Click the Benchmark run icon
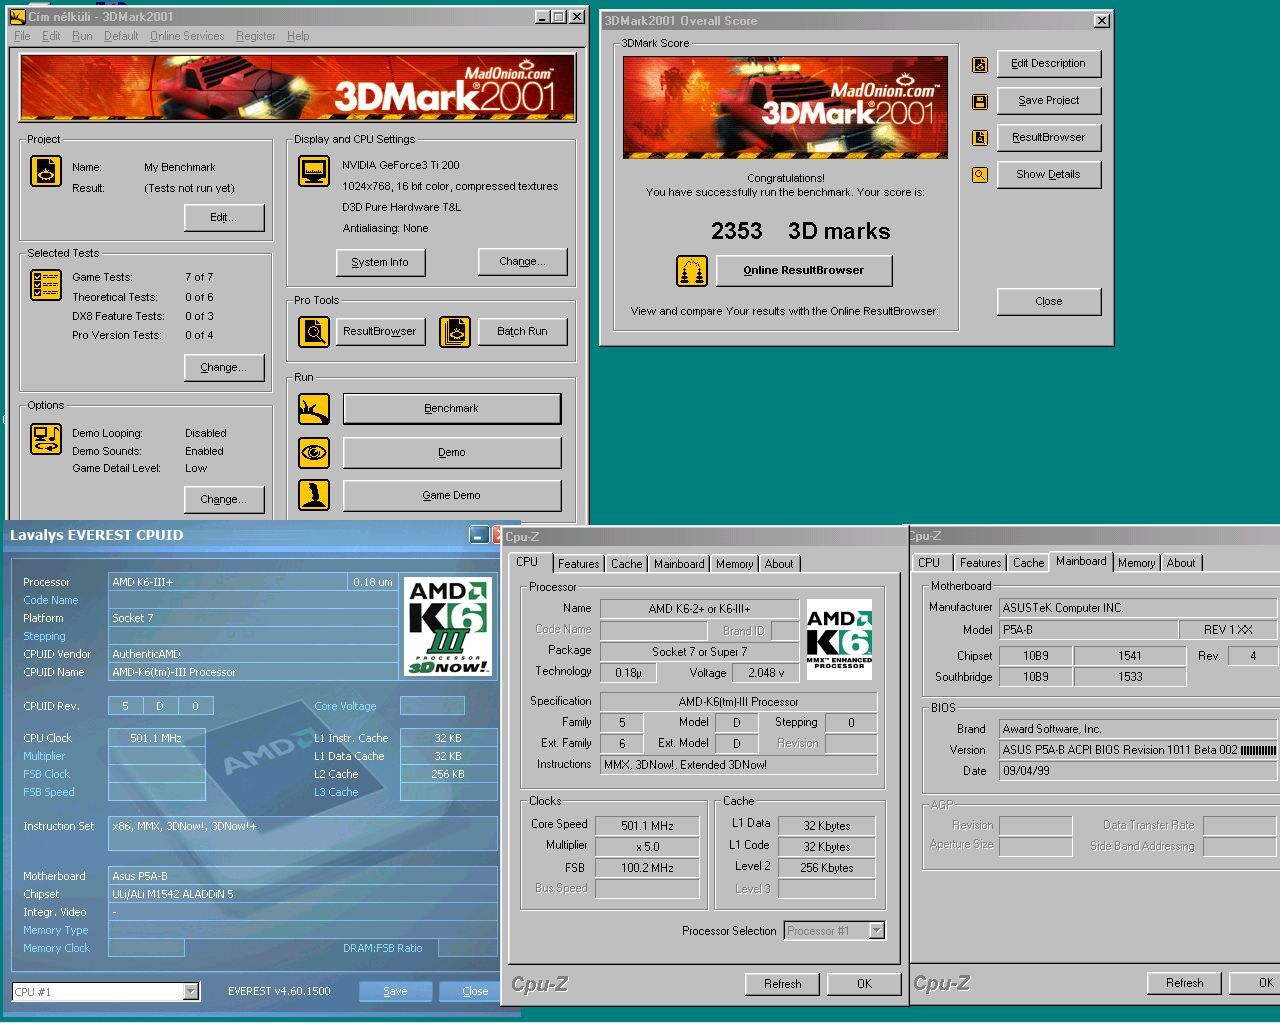Image resolution: width=1280 pixels, height=1024 pixels. pyautogui.click(x=314, y=409)
